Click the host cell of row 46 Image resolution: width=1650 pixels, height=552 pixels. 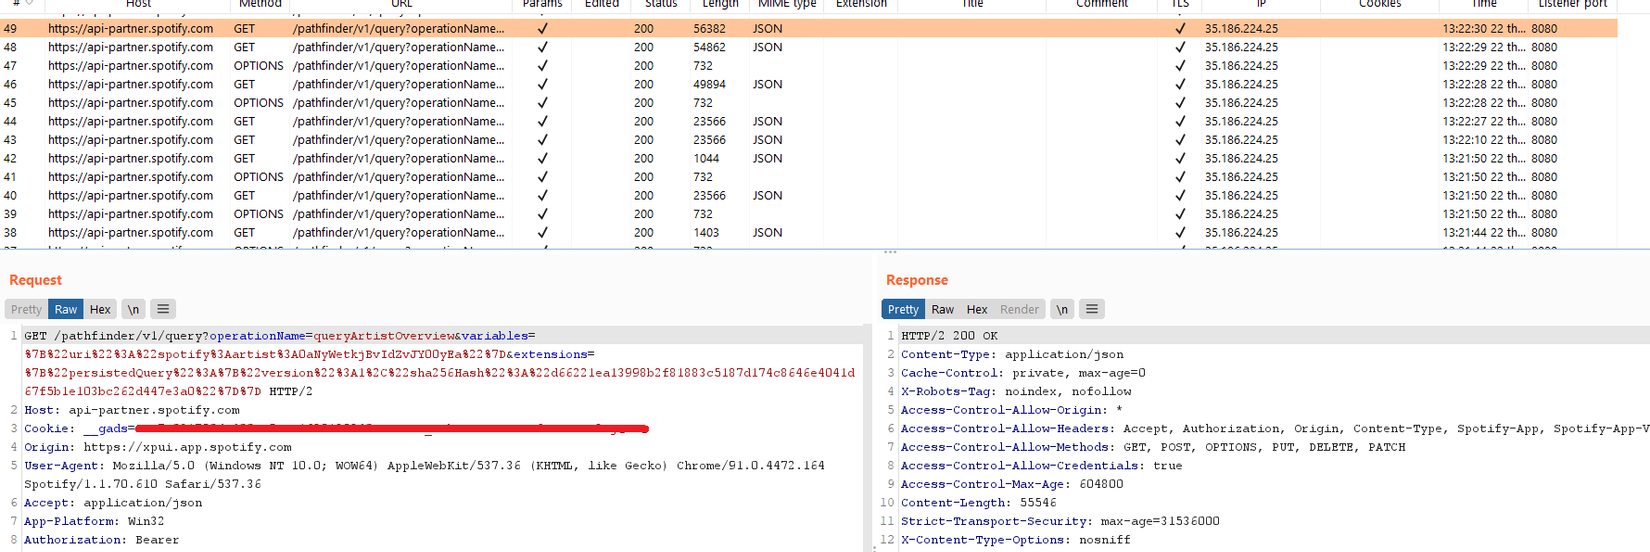coord(130,84)
